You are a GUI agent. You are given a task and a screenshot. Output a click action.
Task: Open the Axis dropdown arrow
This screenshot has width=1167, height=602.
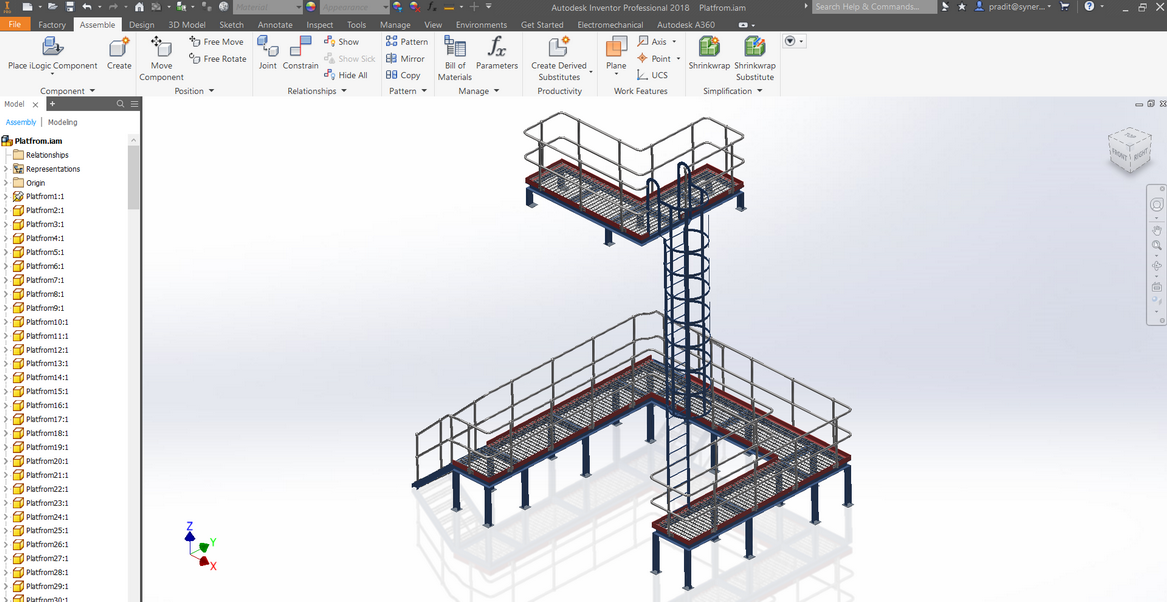pos(673,41)
